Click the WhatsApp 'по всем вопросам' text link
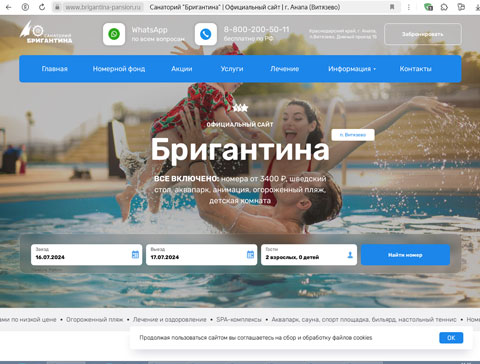This screenshot has height=364, width=480. coord(158,39)
